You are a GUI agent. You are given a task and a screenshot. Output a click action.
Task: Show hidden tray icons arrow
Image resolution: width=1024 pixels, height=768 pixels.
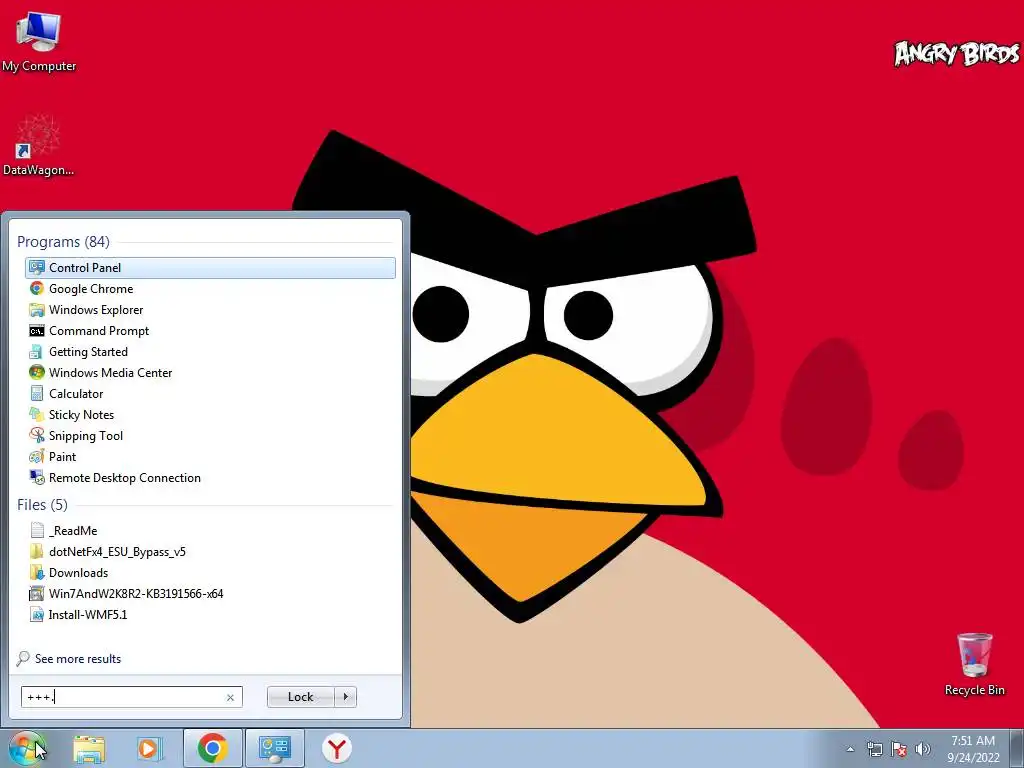pos(850,749)
